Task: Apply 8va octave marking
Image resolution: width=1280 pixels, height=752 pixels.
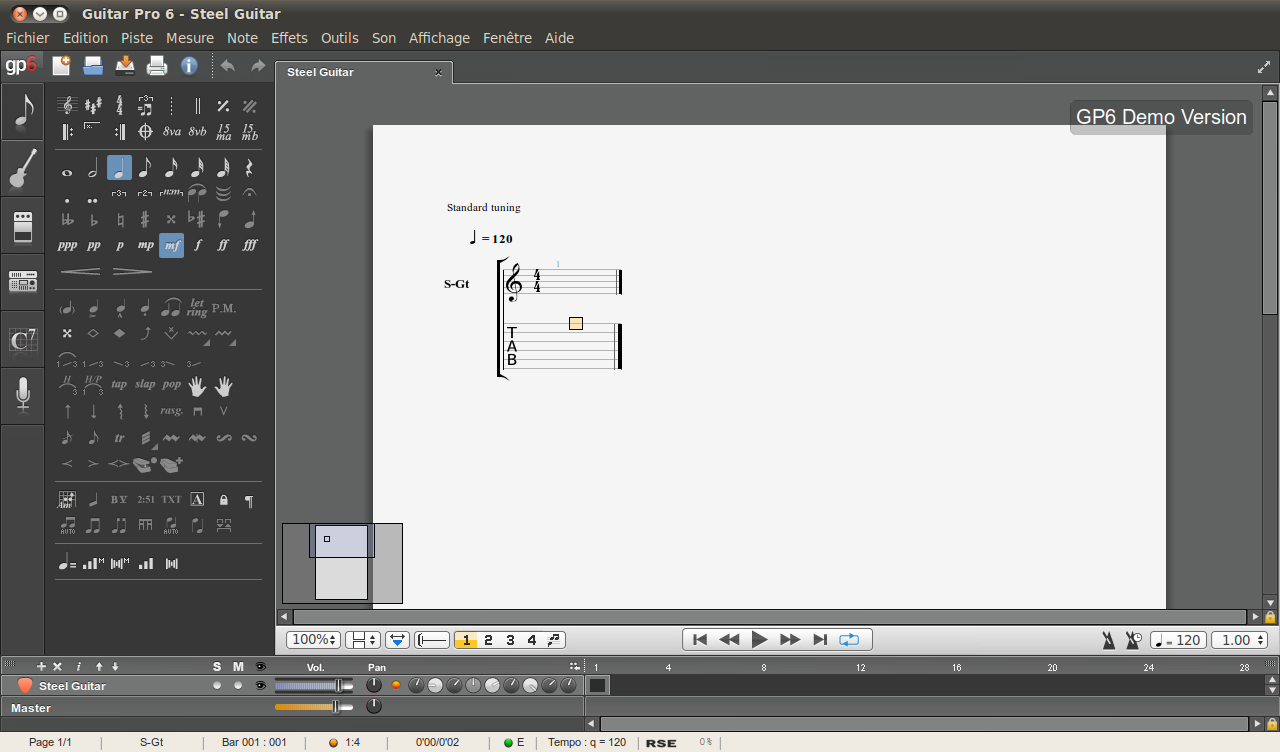Action: click(x=172, y=131)
